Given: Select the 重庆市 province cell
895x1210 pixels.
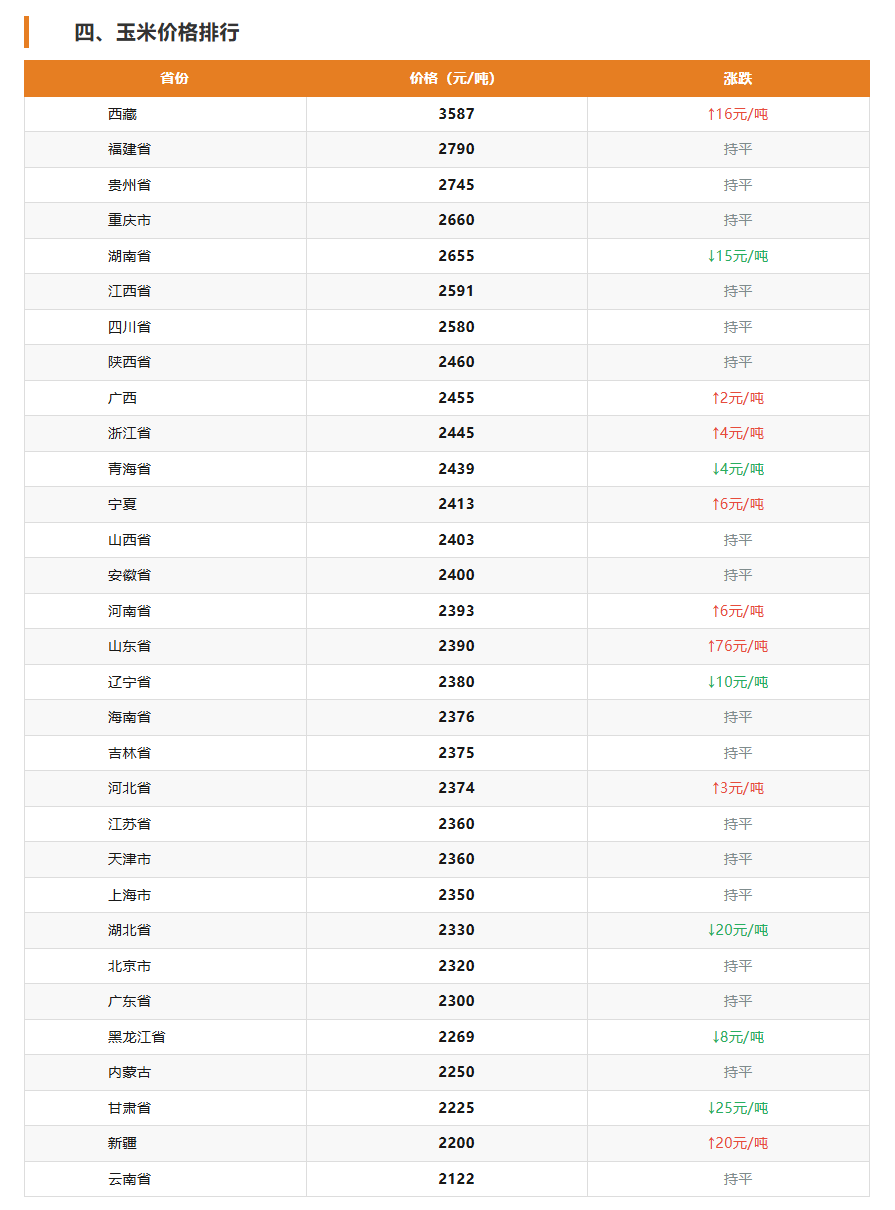Looking at the screenshot, I should (x=130, y=220).
